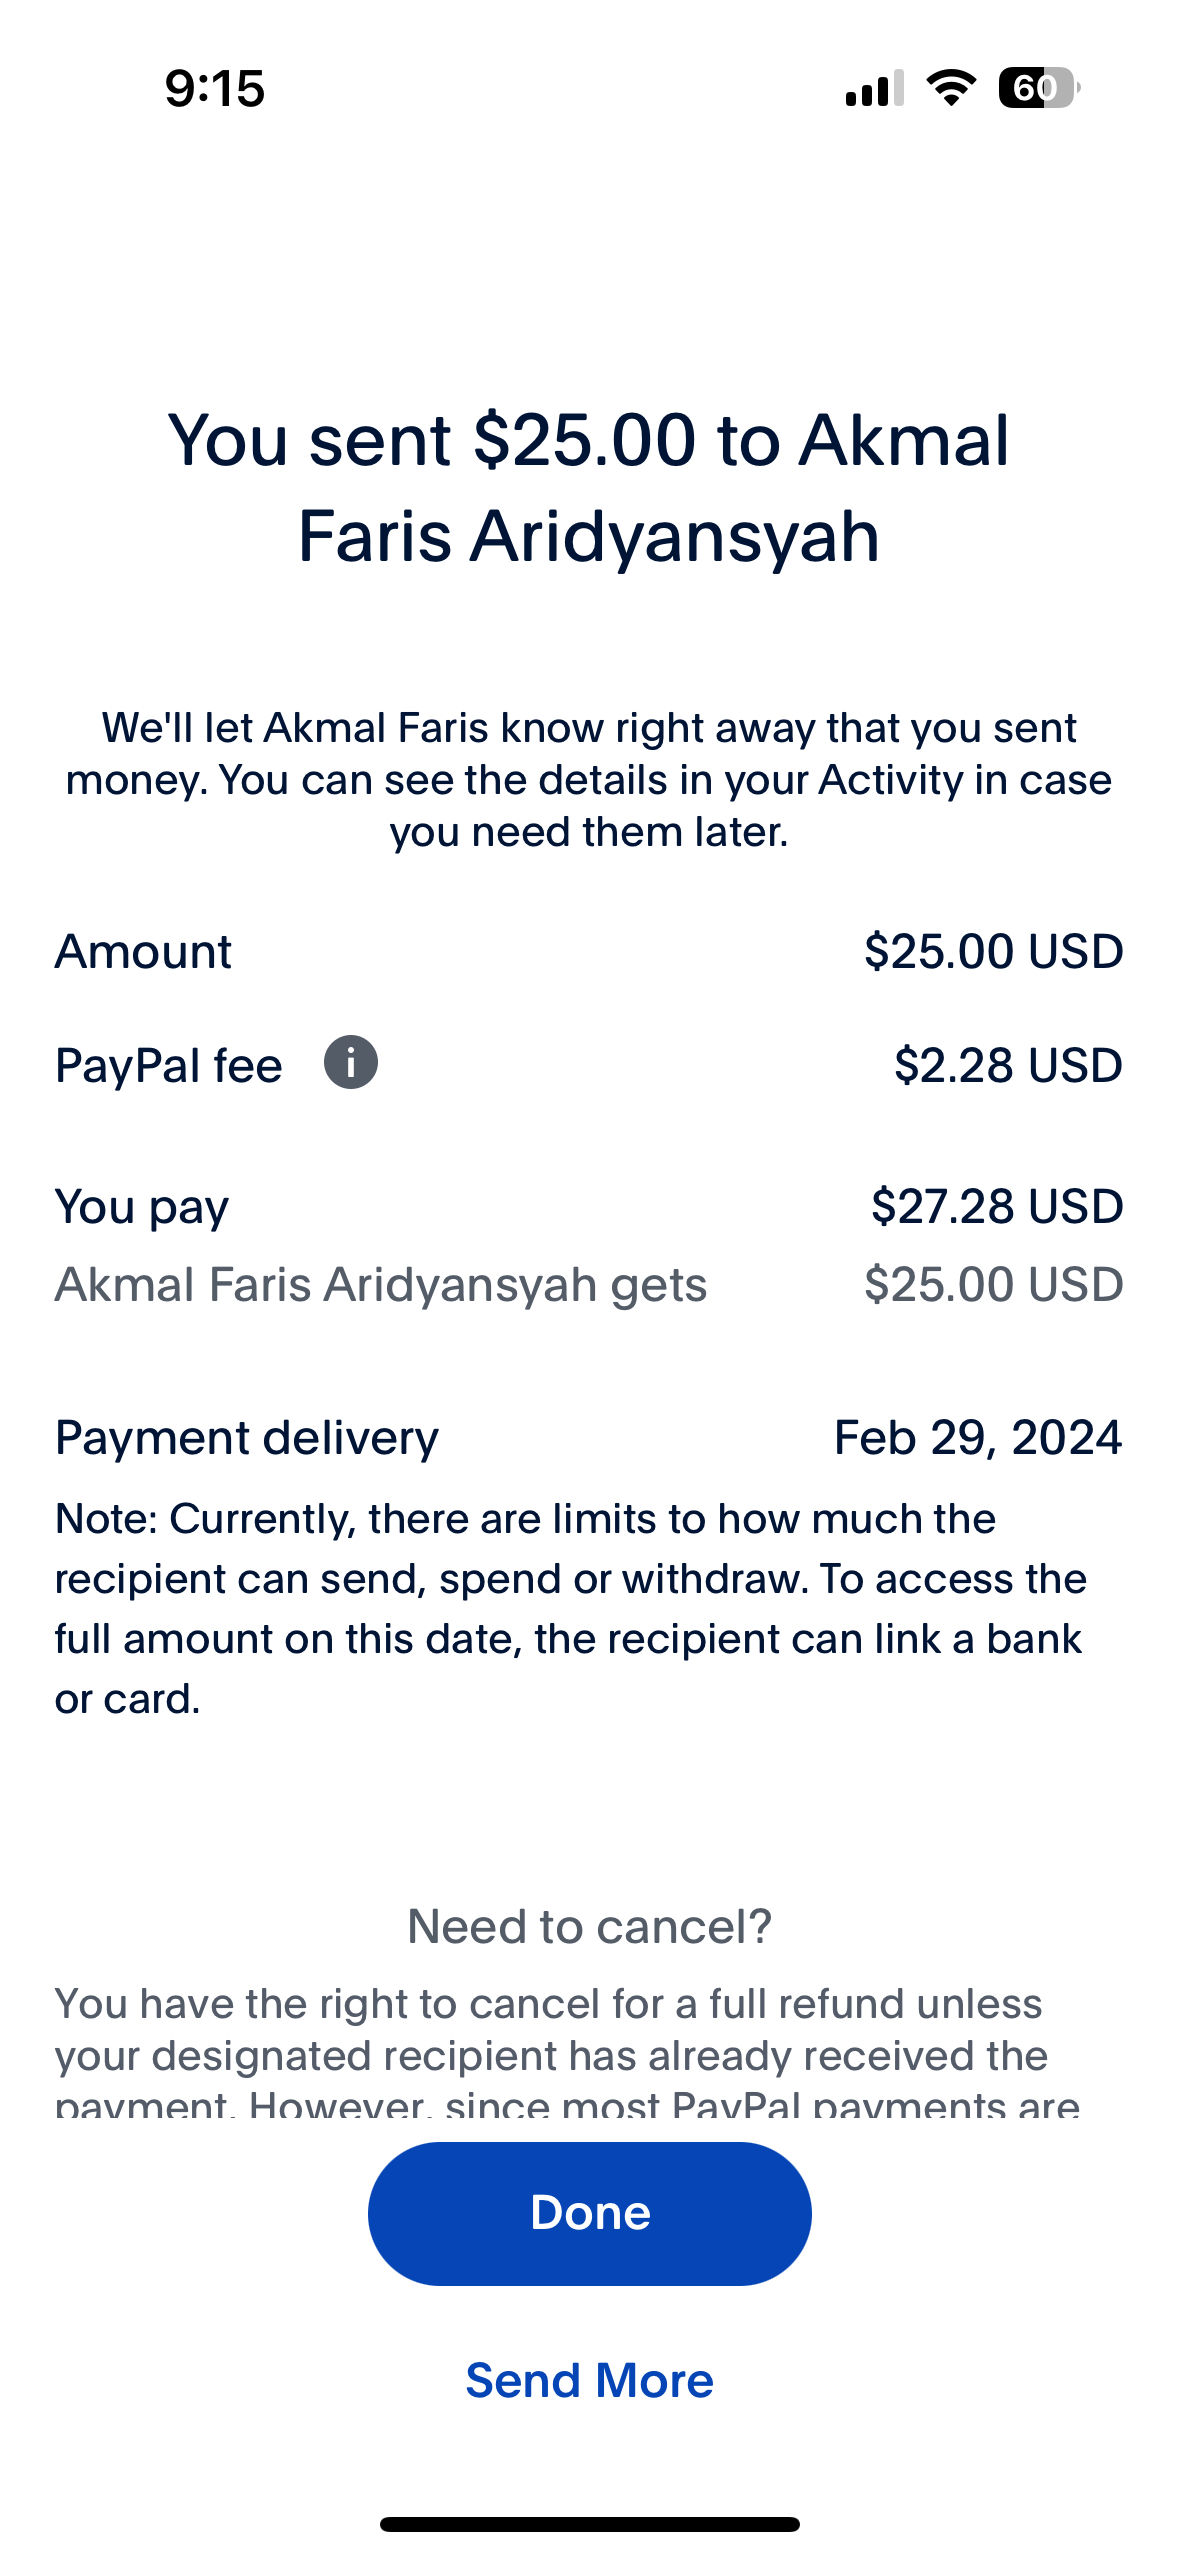Tap the cellular signal strength icon
1179x2556 pixels.
pyautogui.click(x=874, y=88)
